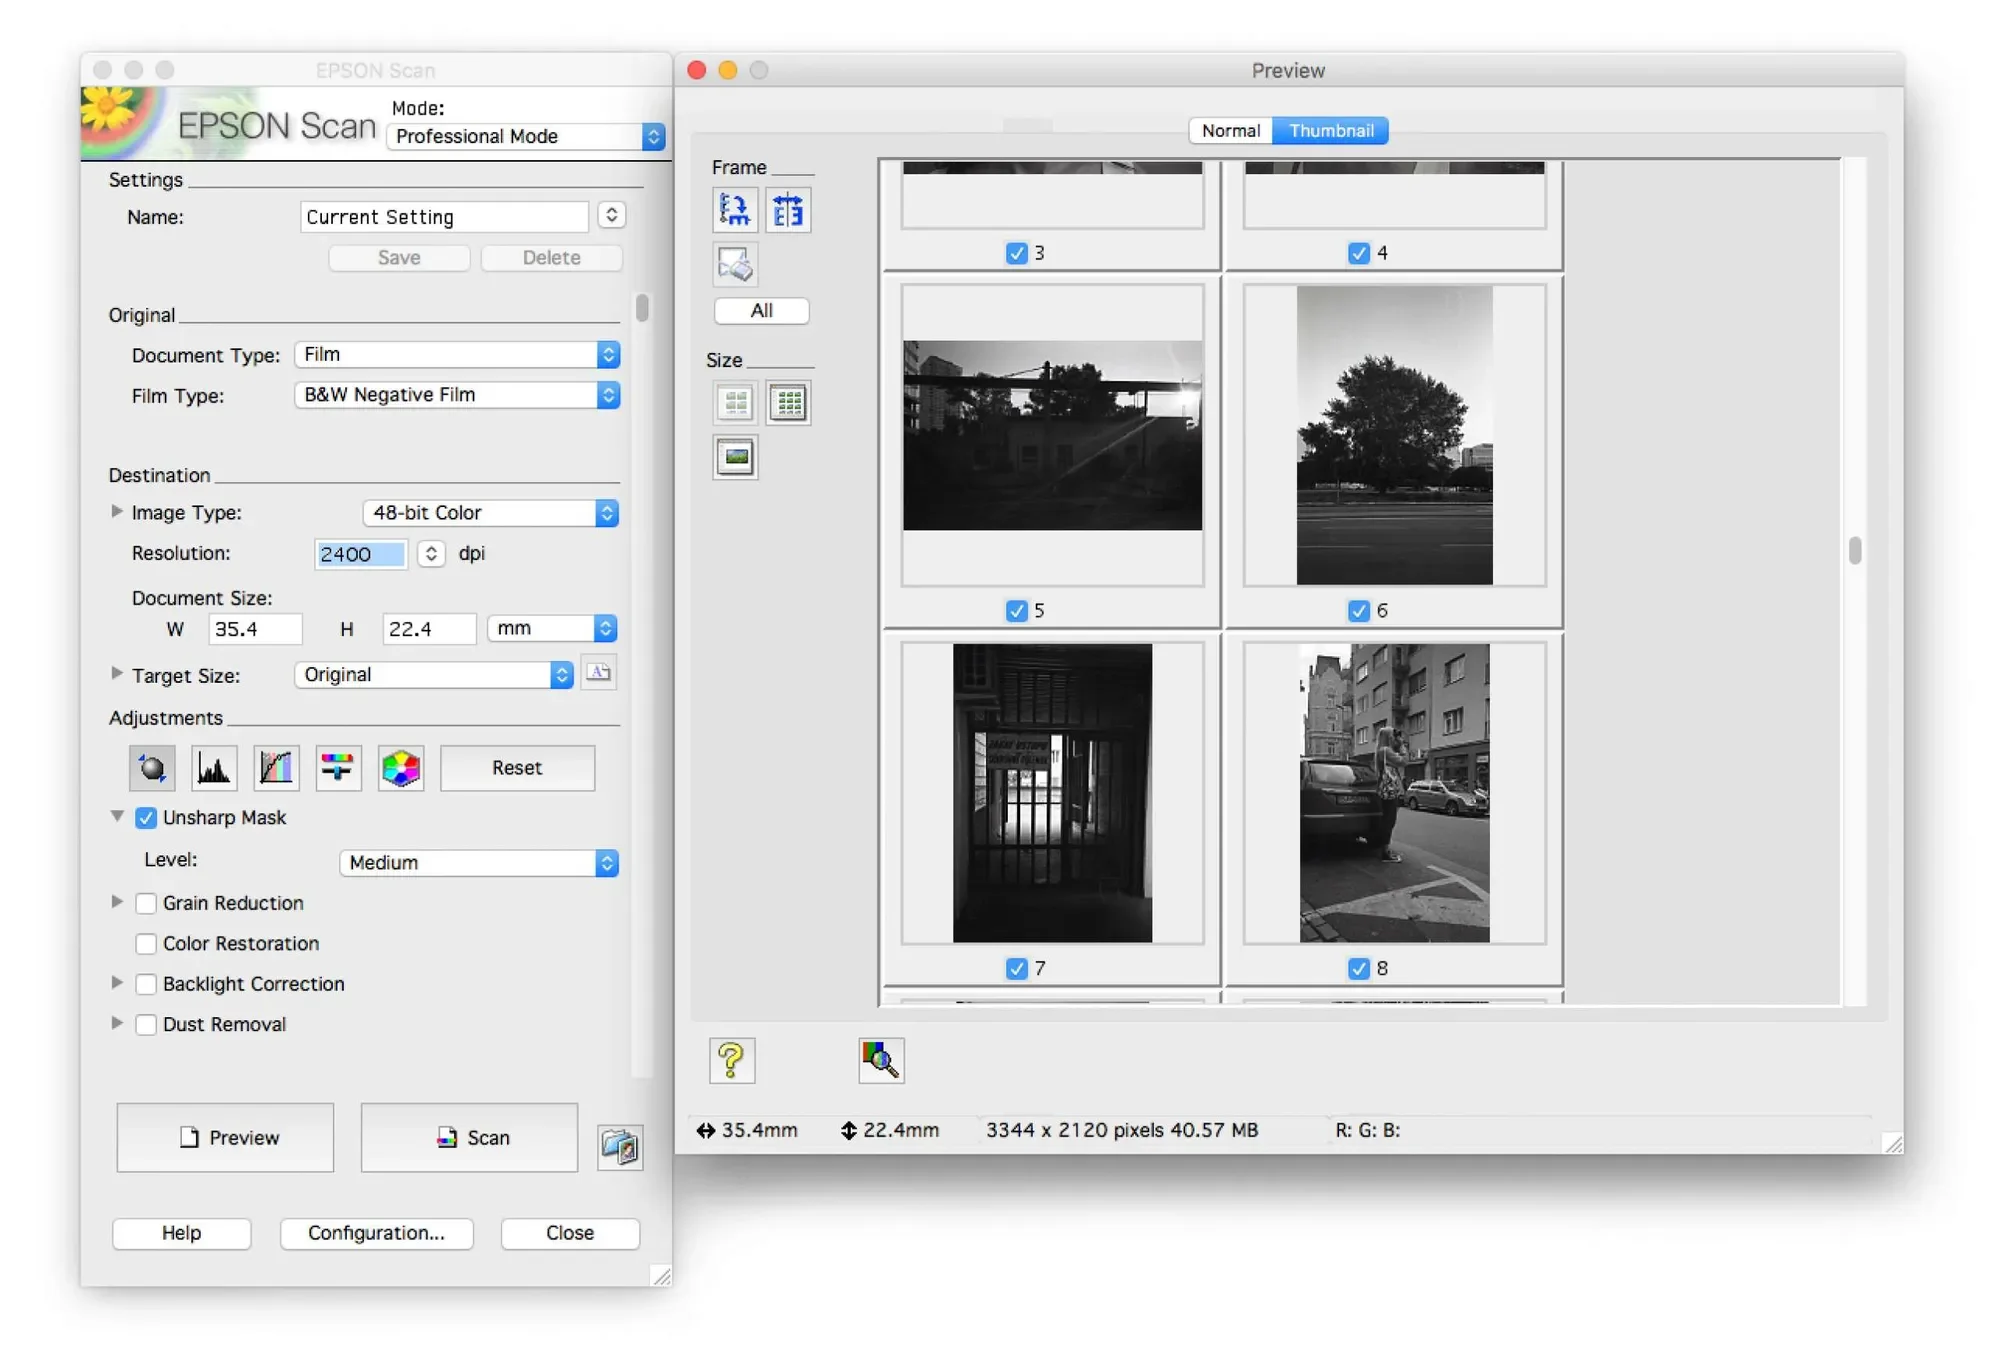Image resolution: width=2000 pixels, height=1364 pixels.
Task: Open the Histogram Adjustment icon
Action: click(x=214, y=768)
